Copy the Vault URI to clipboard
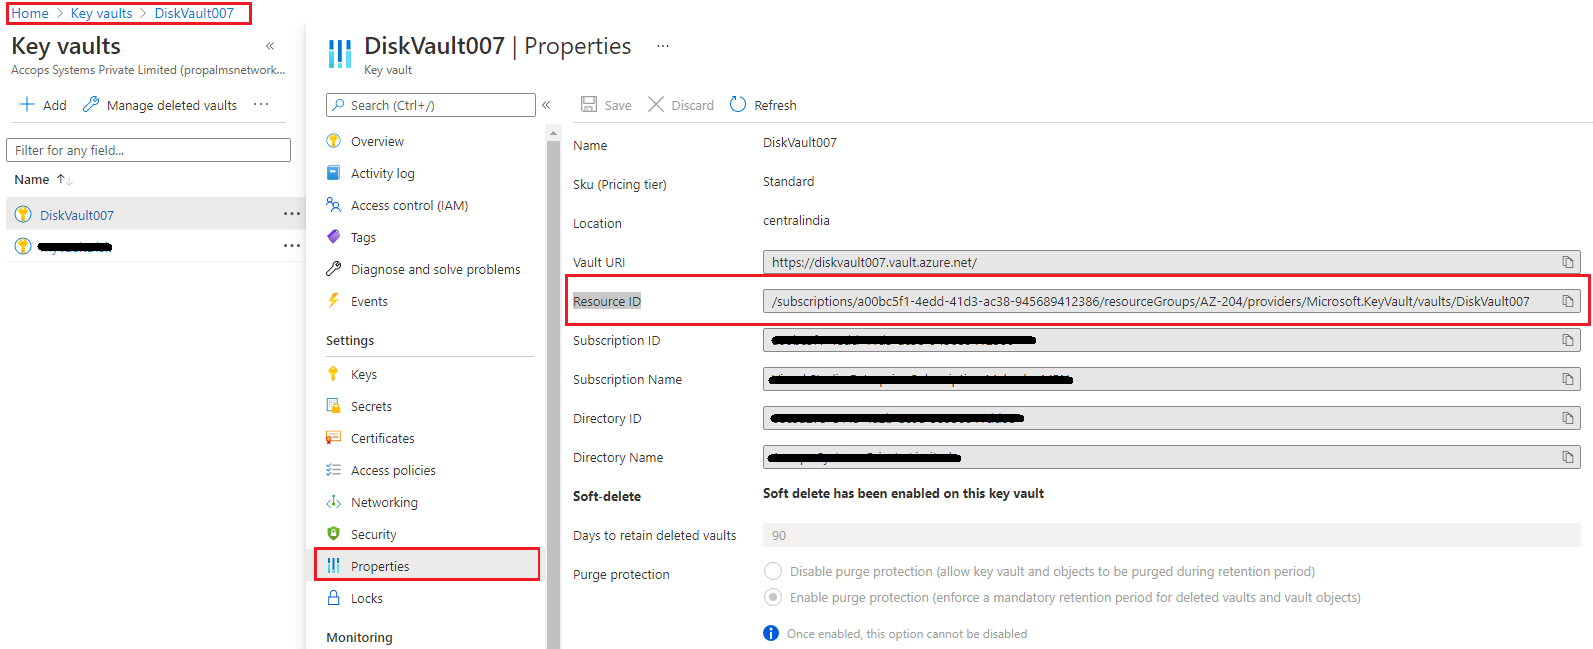The width and height of the screenshot is (1593, 649). coord(1567,262)
